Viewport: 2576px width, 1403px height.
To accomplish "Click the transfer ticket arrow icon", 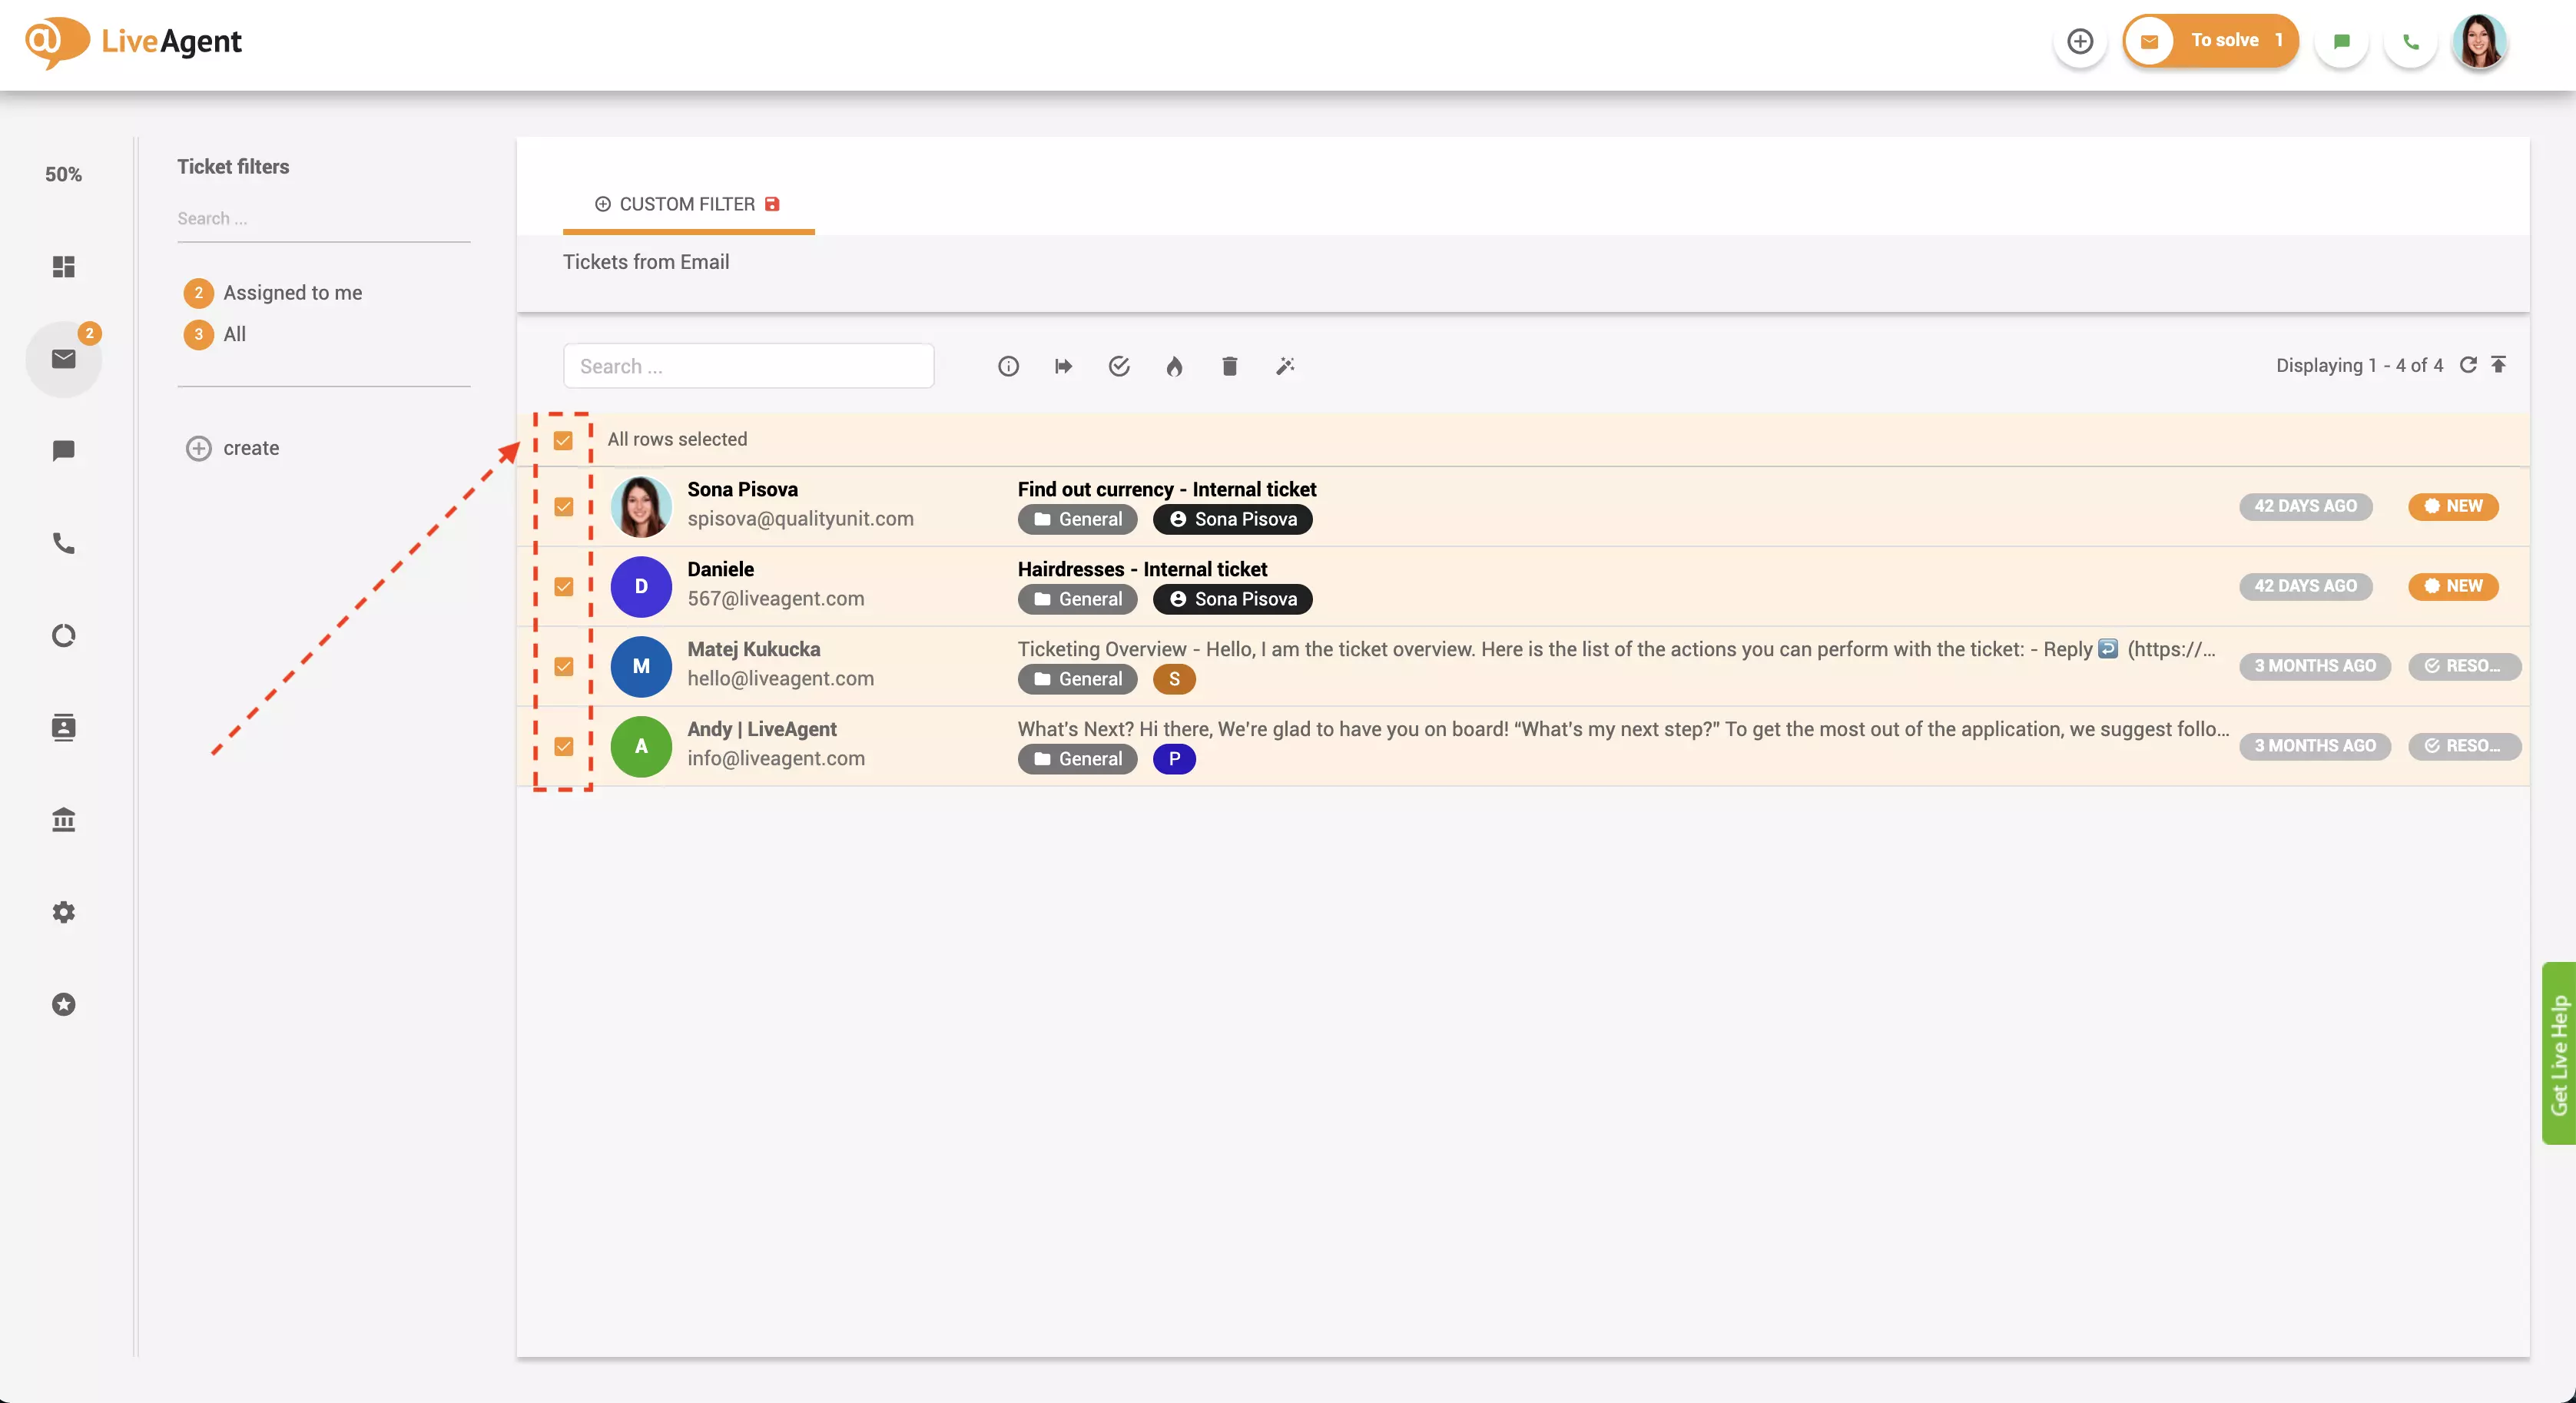I will [1063, 366].
